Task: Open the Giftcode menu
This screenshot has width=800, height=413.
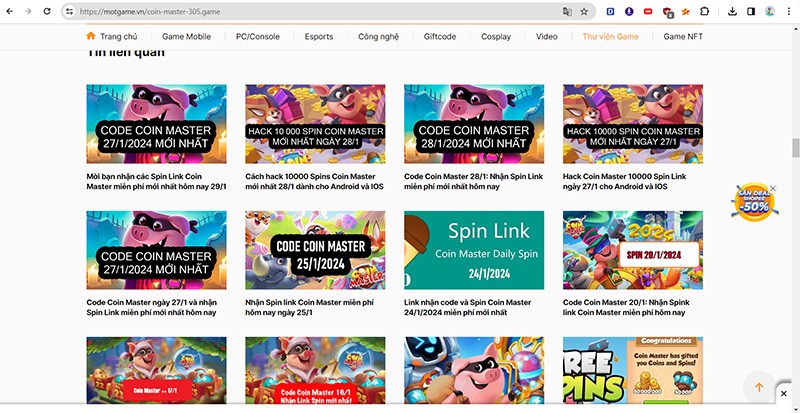Action: click(440, 36)
